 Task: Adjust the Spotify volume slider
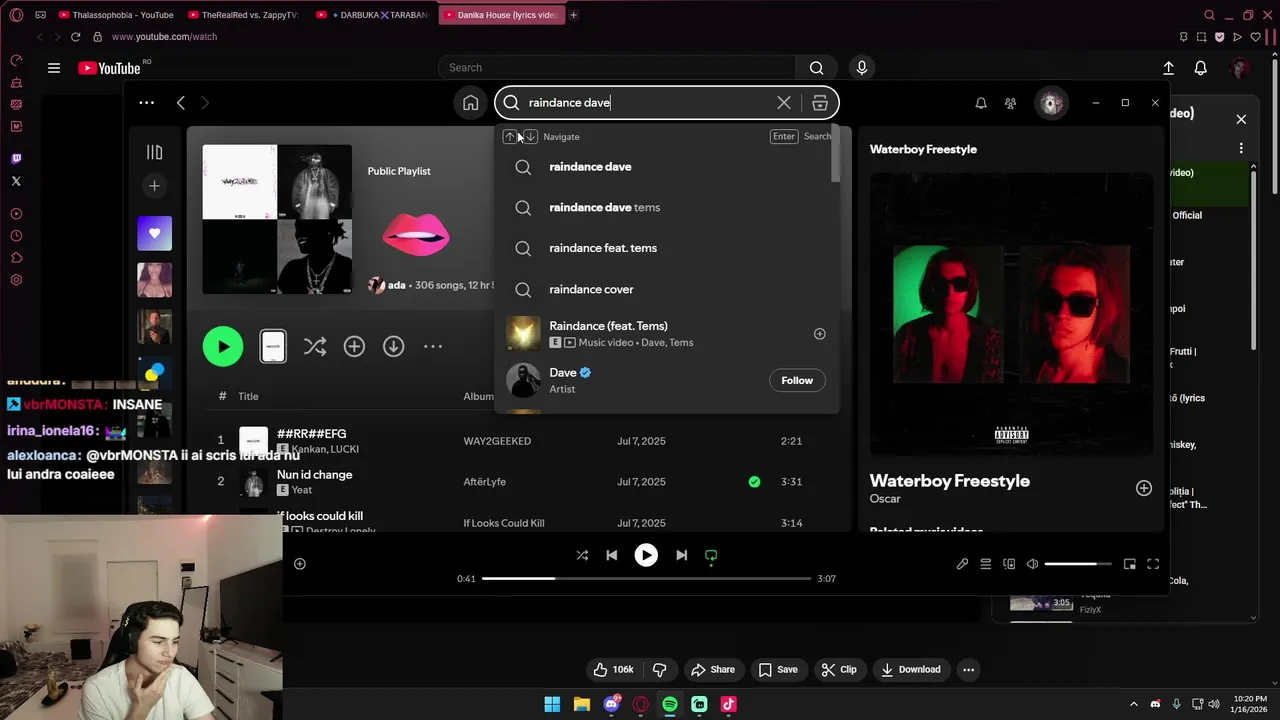(1078, 564)
